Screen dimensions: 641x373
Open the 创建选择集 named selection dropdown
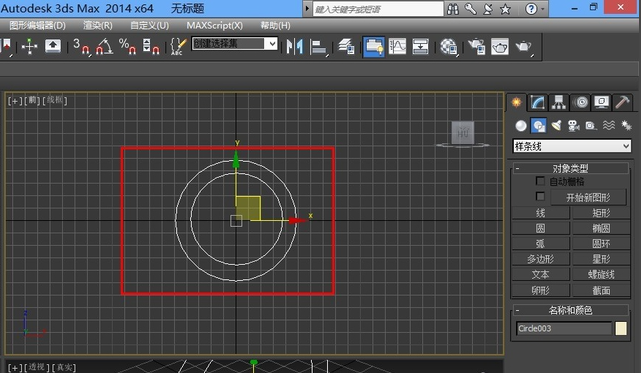(x=235, y=44)
